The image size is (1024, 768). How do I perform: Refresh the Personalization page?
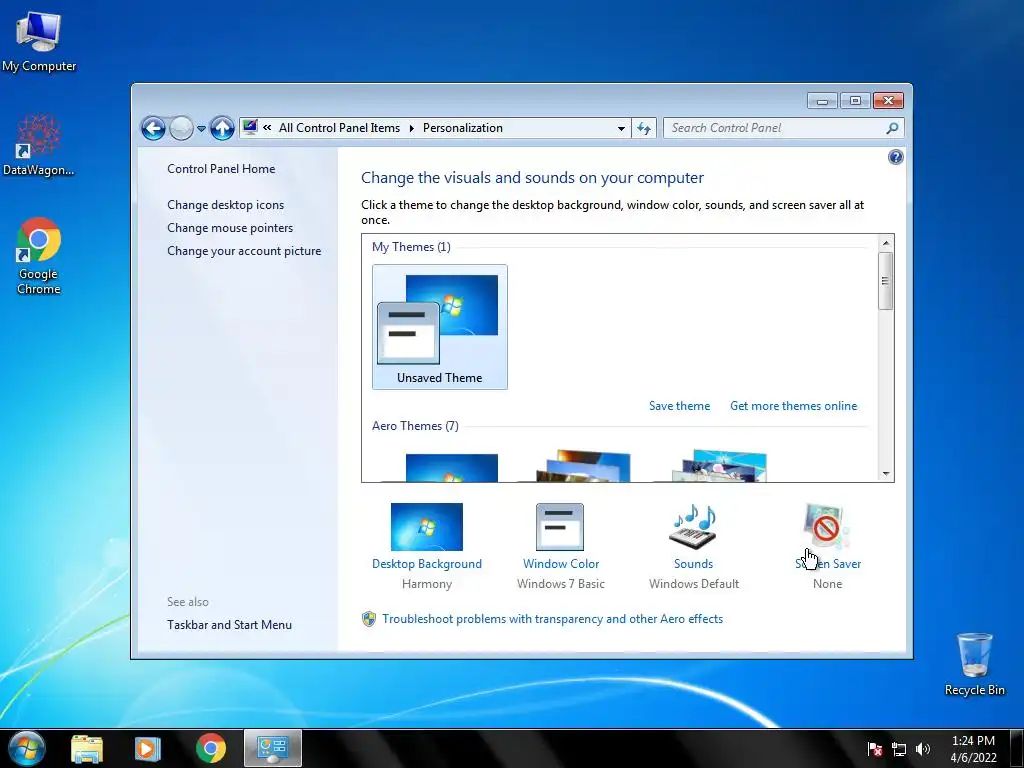tap(644, 128)
